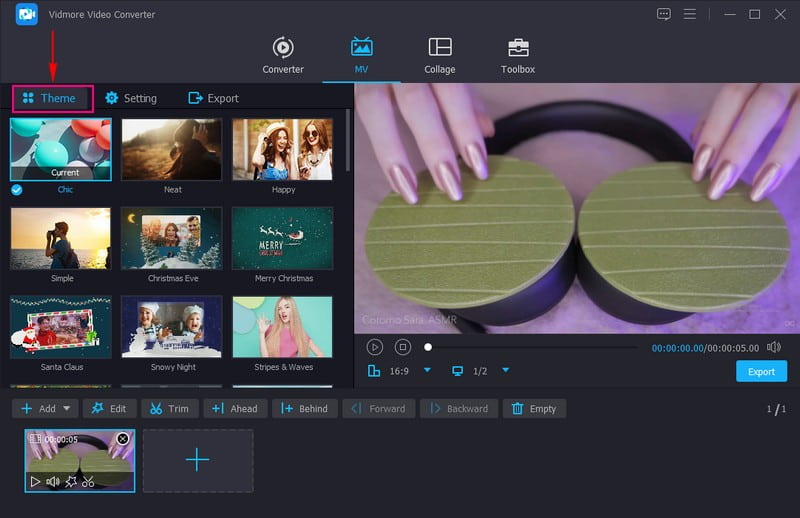
Task: Click the Trim button
Action: pos(169,408)
